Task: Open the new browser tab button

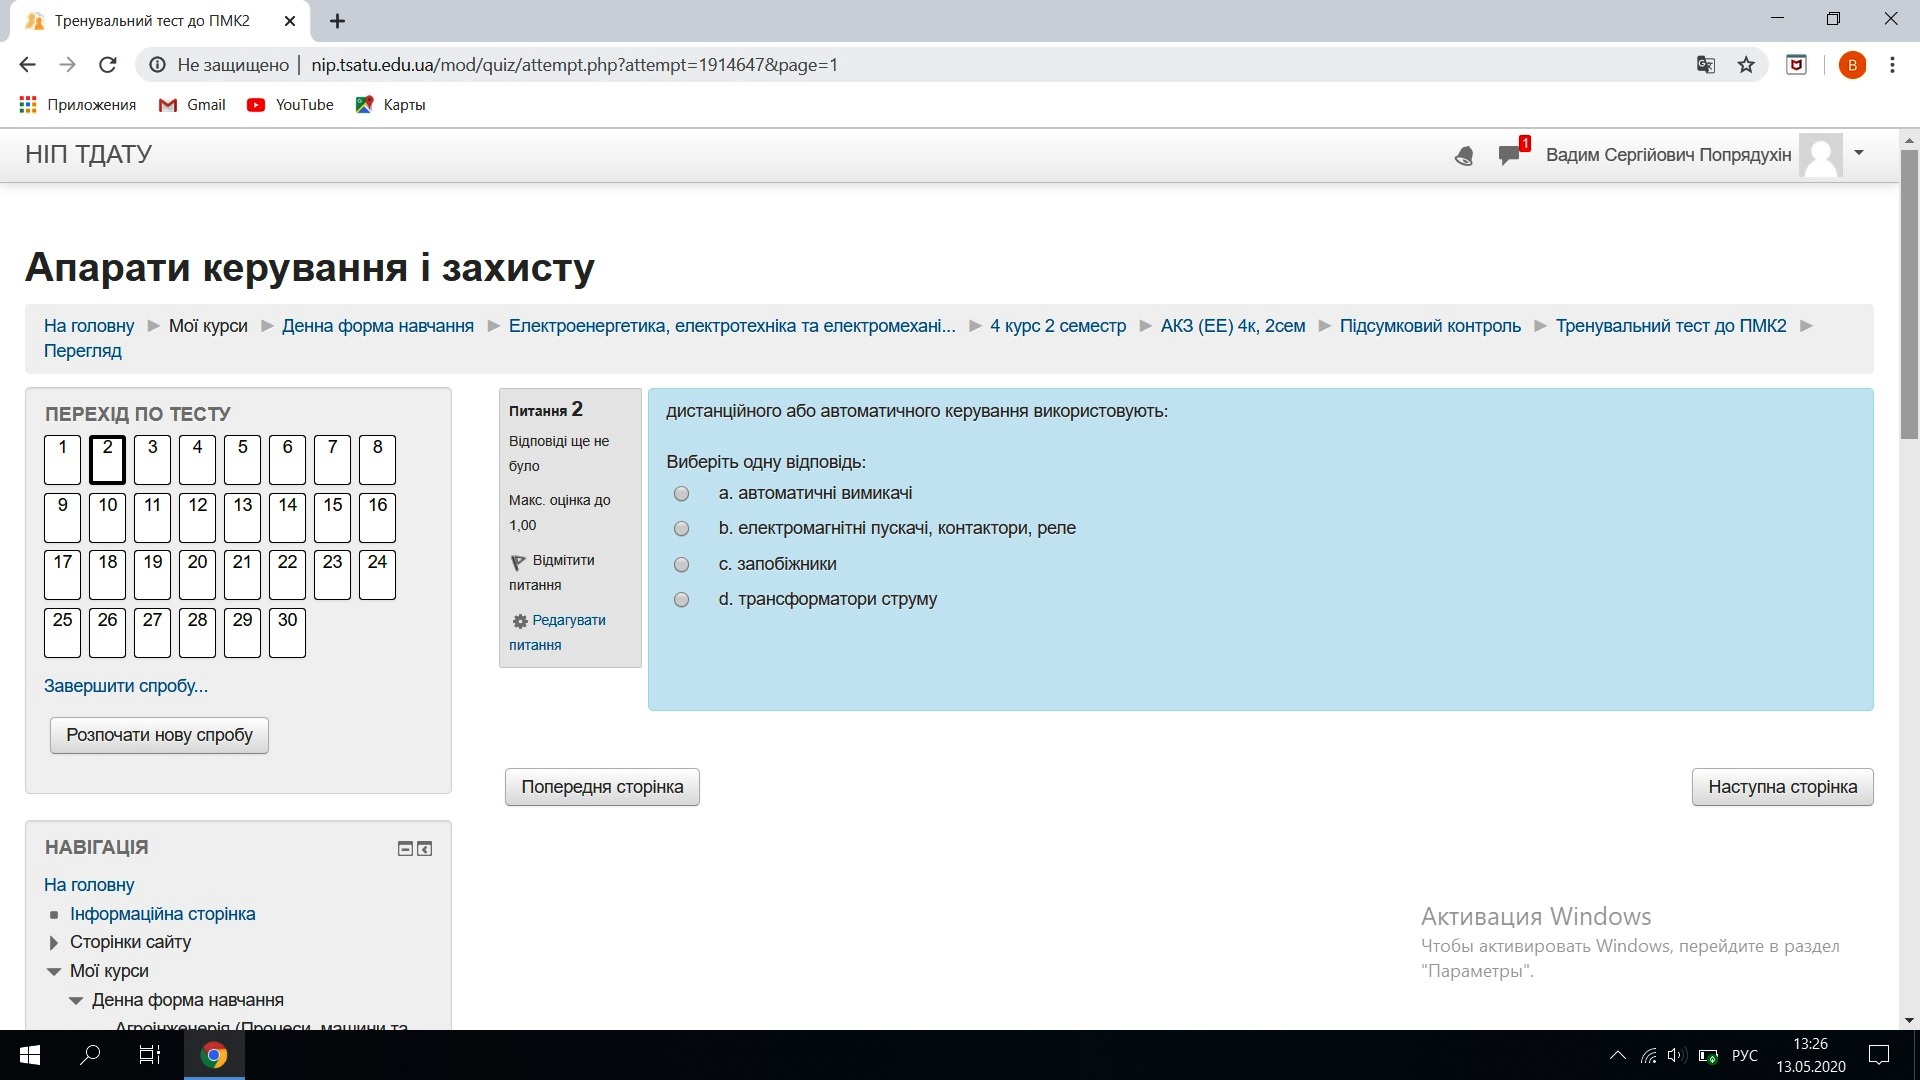Action: 337,21
